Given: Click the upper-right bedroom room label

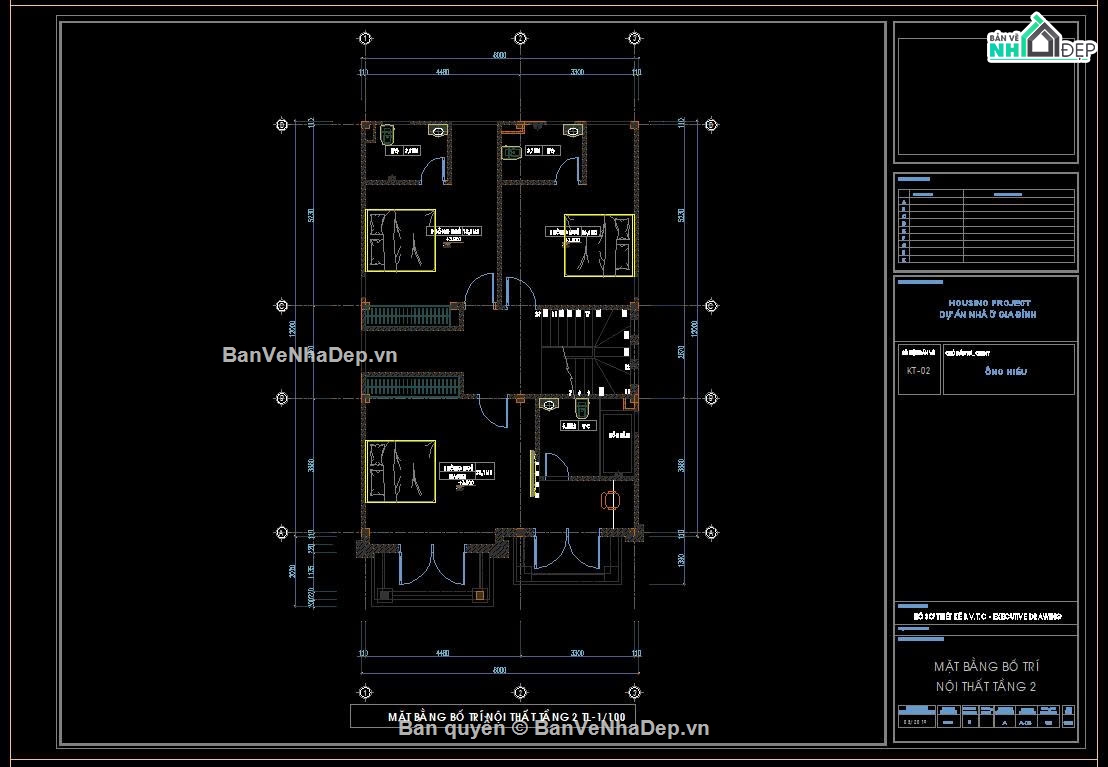Looking at the screenshot, I should 574,234.
